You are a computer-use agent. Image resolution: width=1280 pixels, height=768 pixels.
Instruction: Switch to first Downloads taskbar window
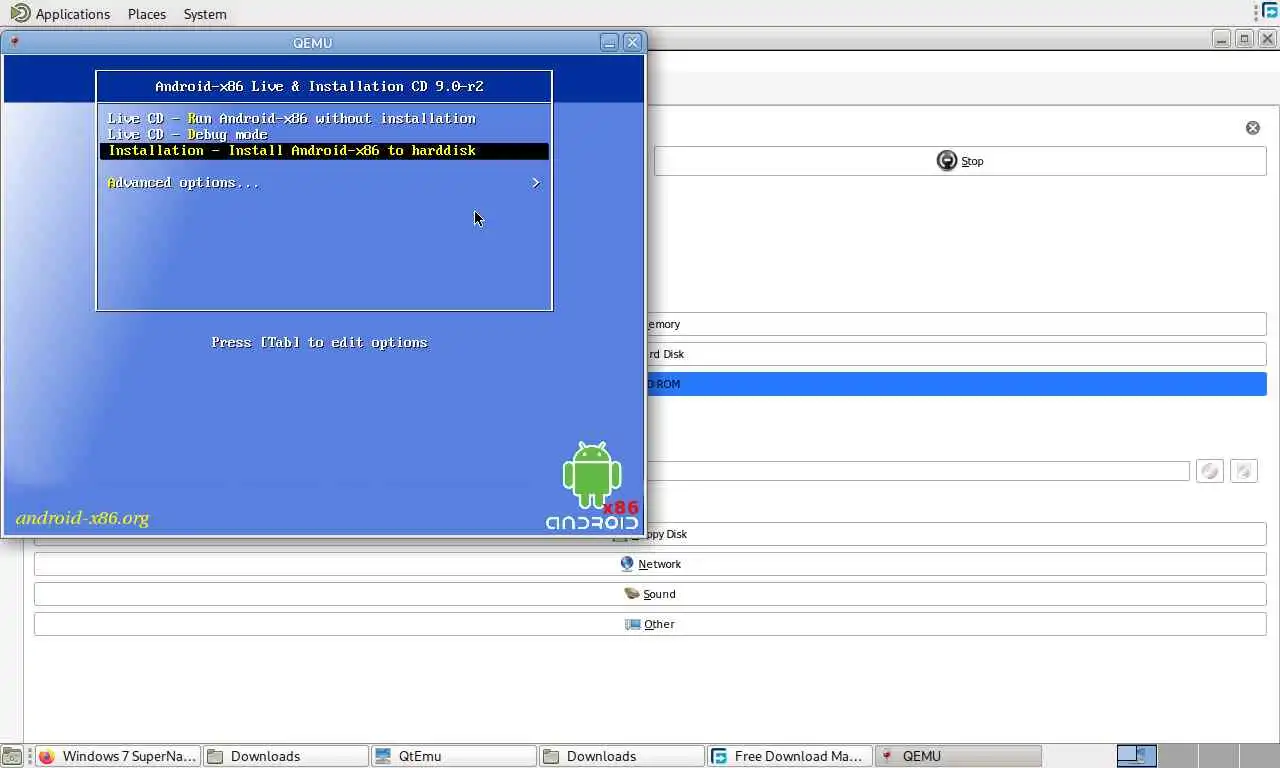coord(285,756)
